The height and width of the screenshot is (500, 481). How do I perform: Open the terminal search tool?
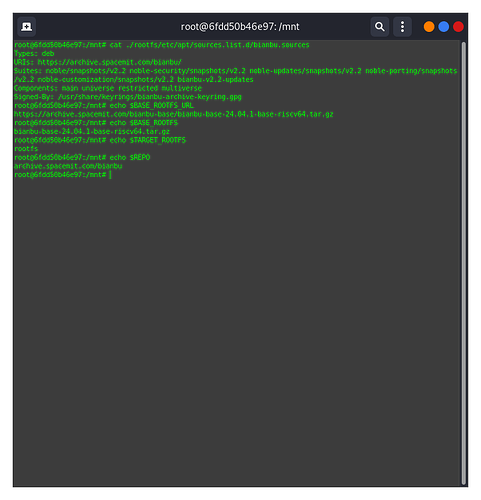tap(380, 27)
